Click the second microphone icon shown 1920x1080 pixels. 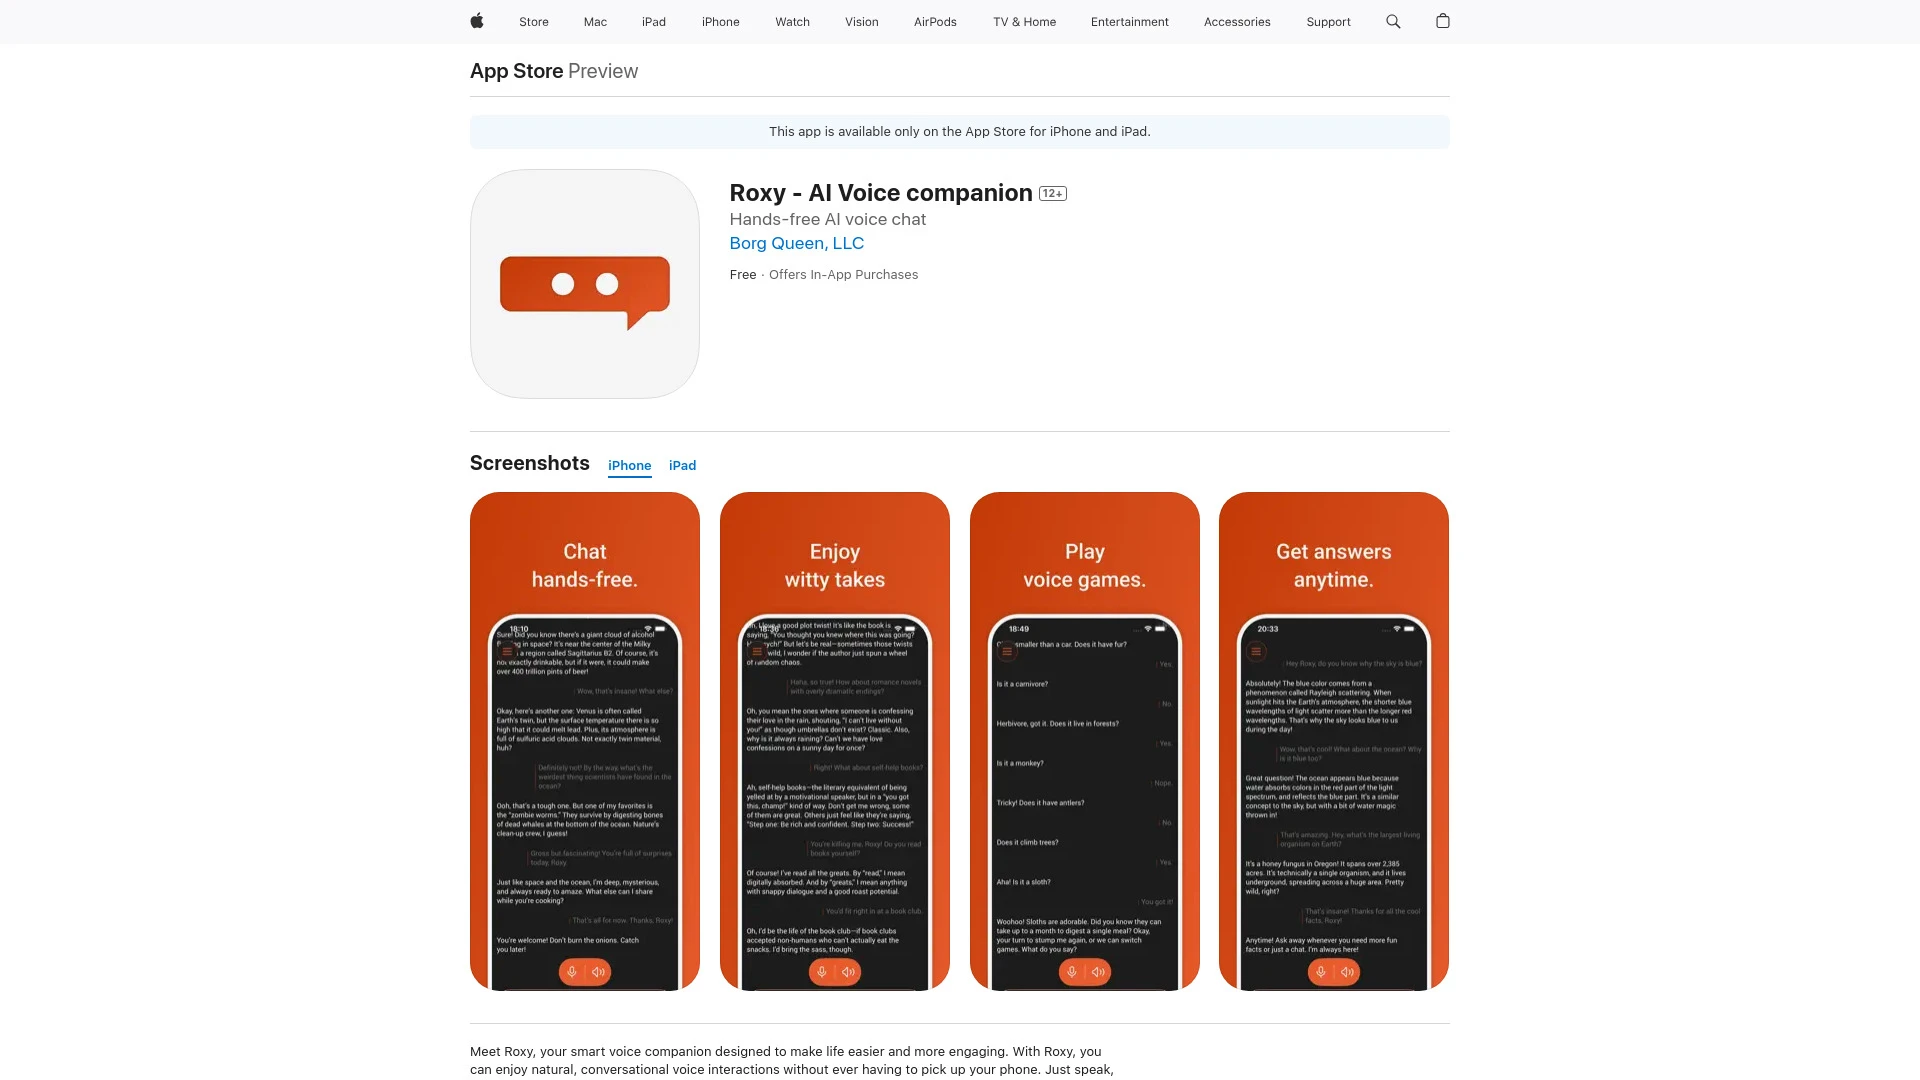820,972
